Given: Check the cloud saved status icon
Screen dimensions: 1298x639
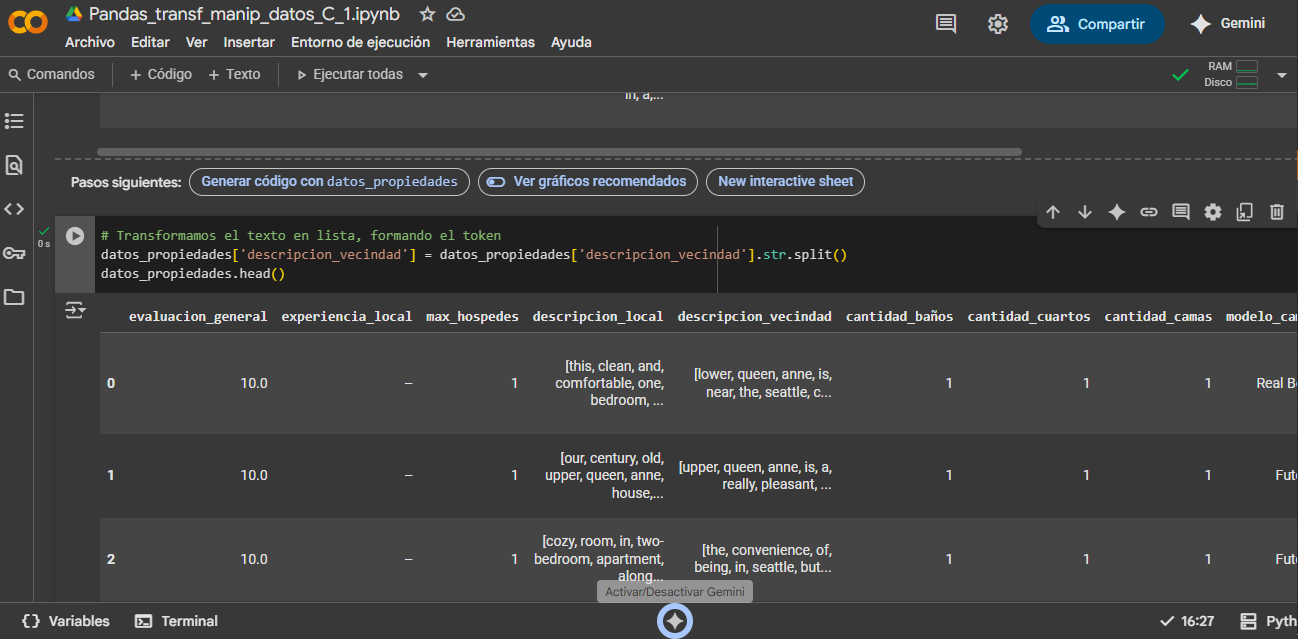Looking at the screenshot, I should pos(456,14).
